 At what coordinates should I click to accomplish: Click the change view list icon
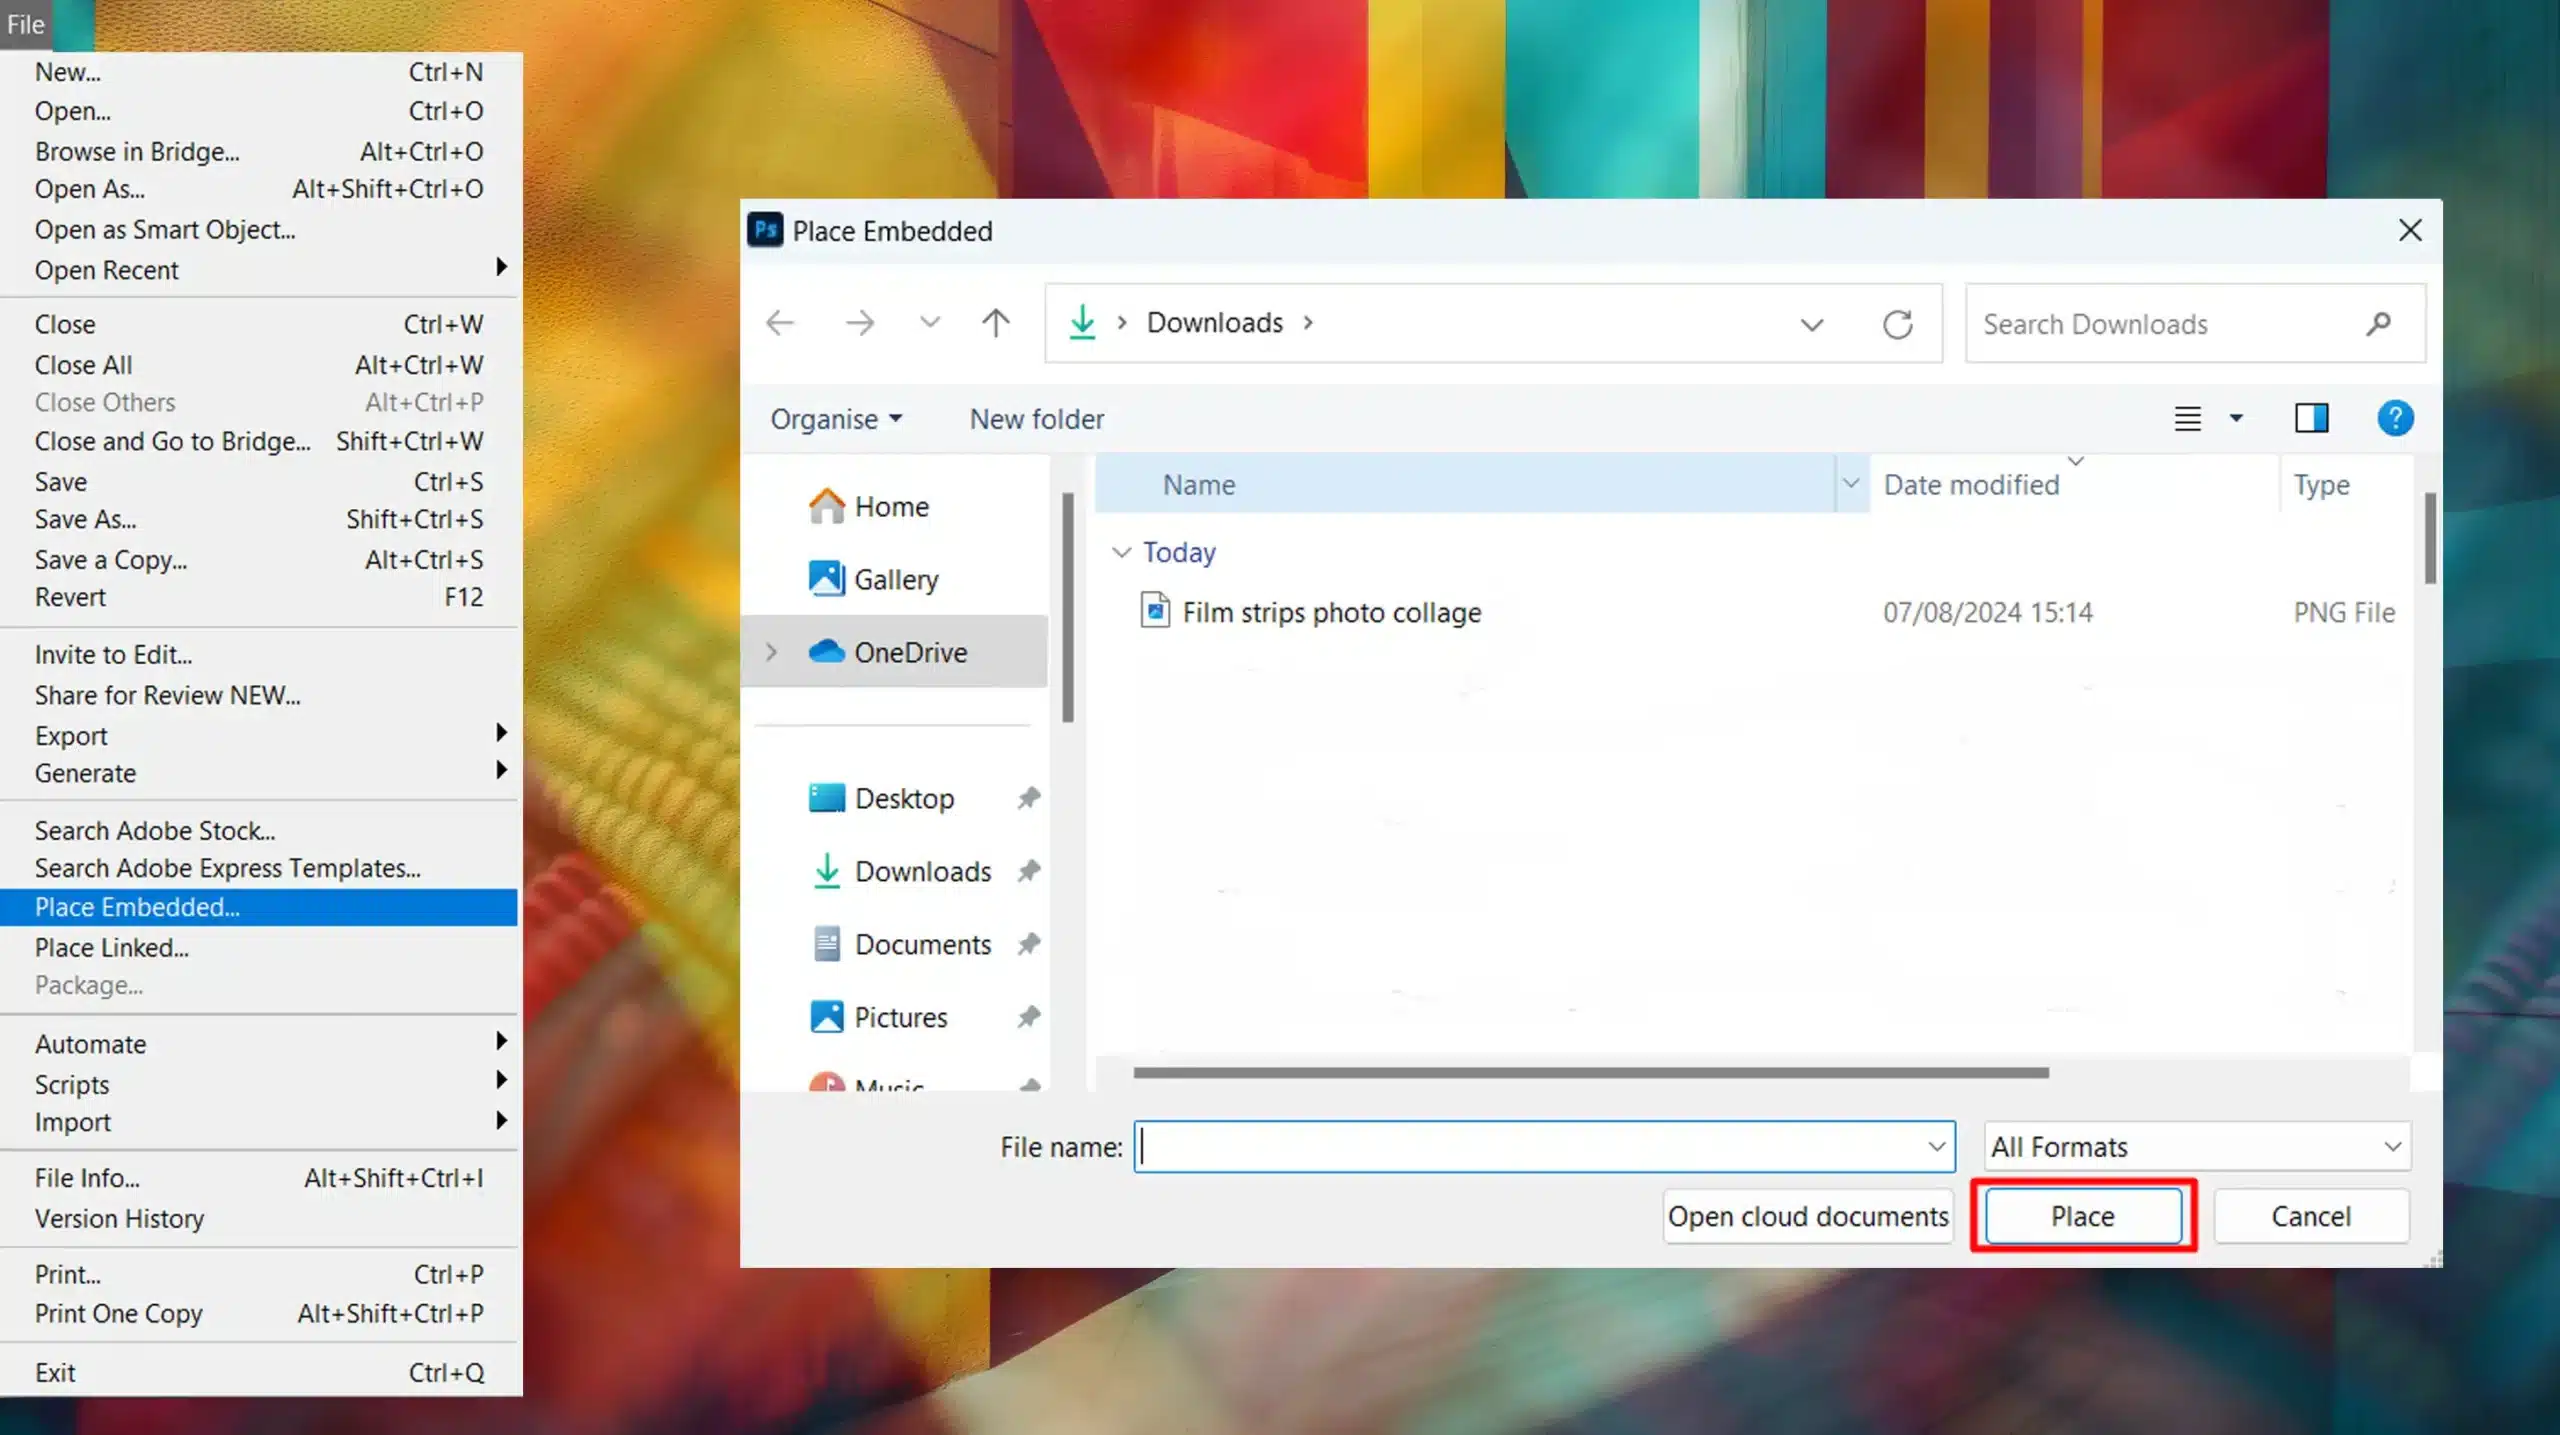pos(2187,418)
